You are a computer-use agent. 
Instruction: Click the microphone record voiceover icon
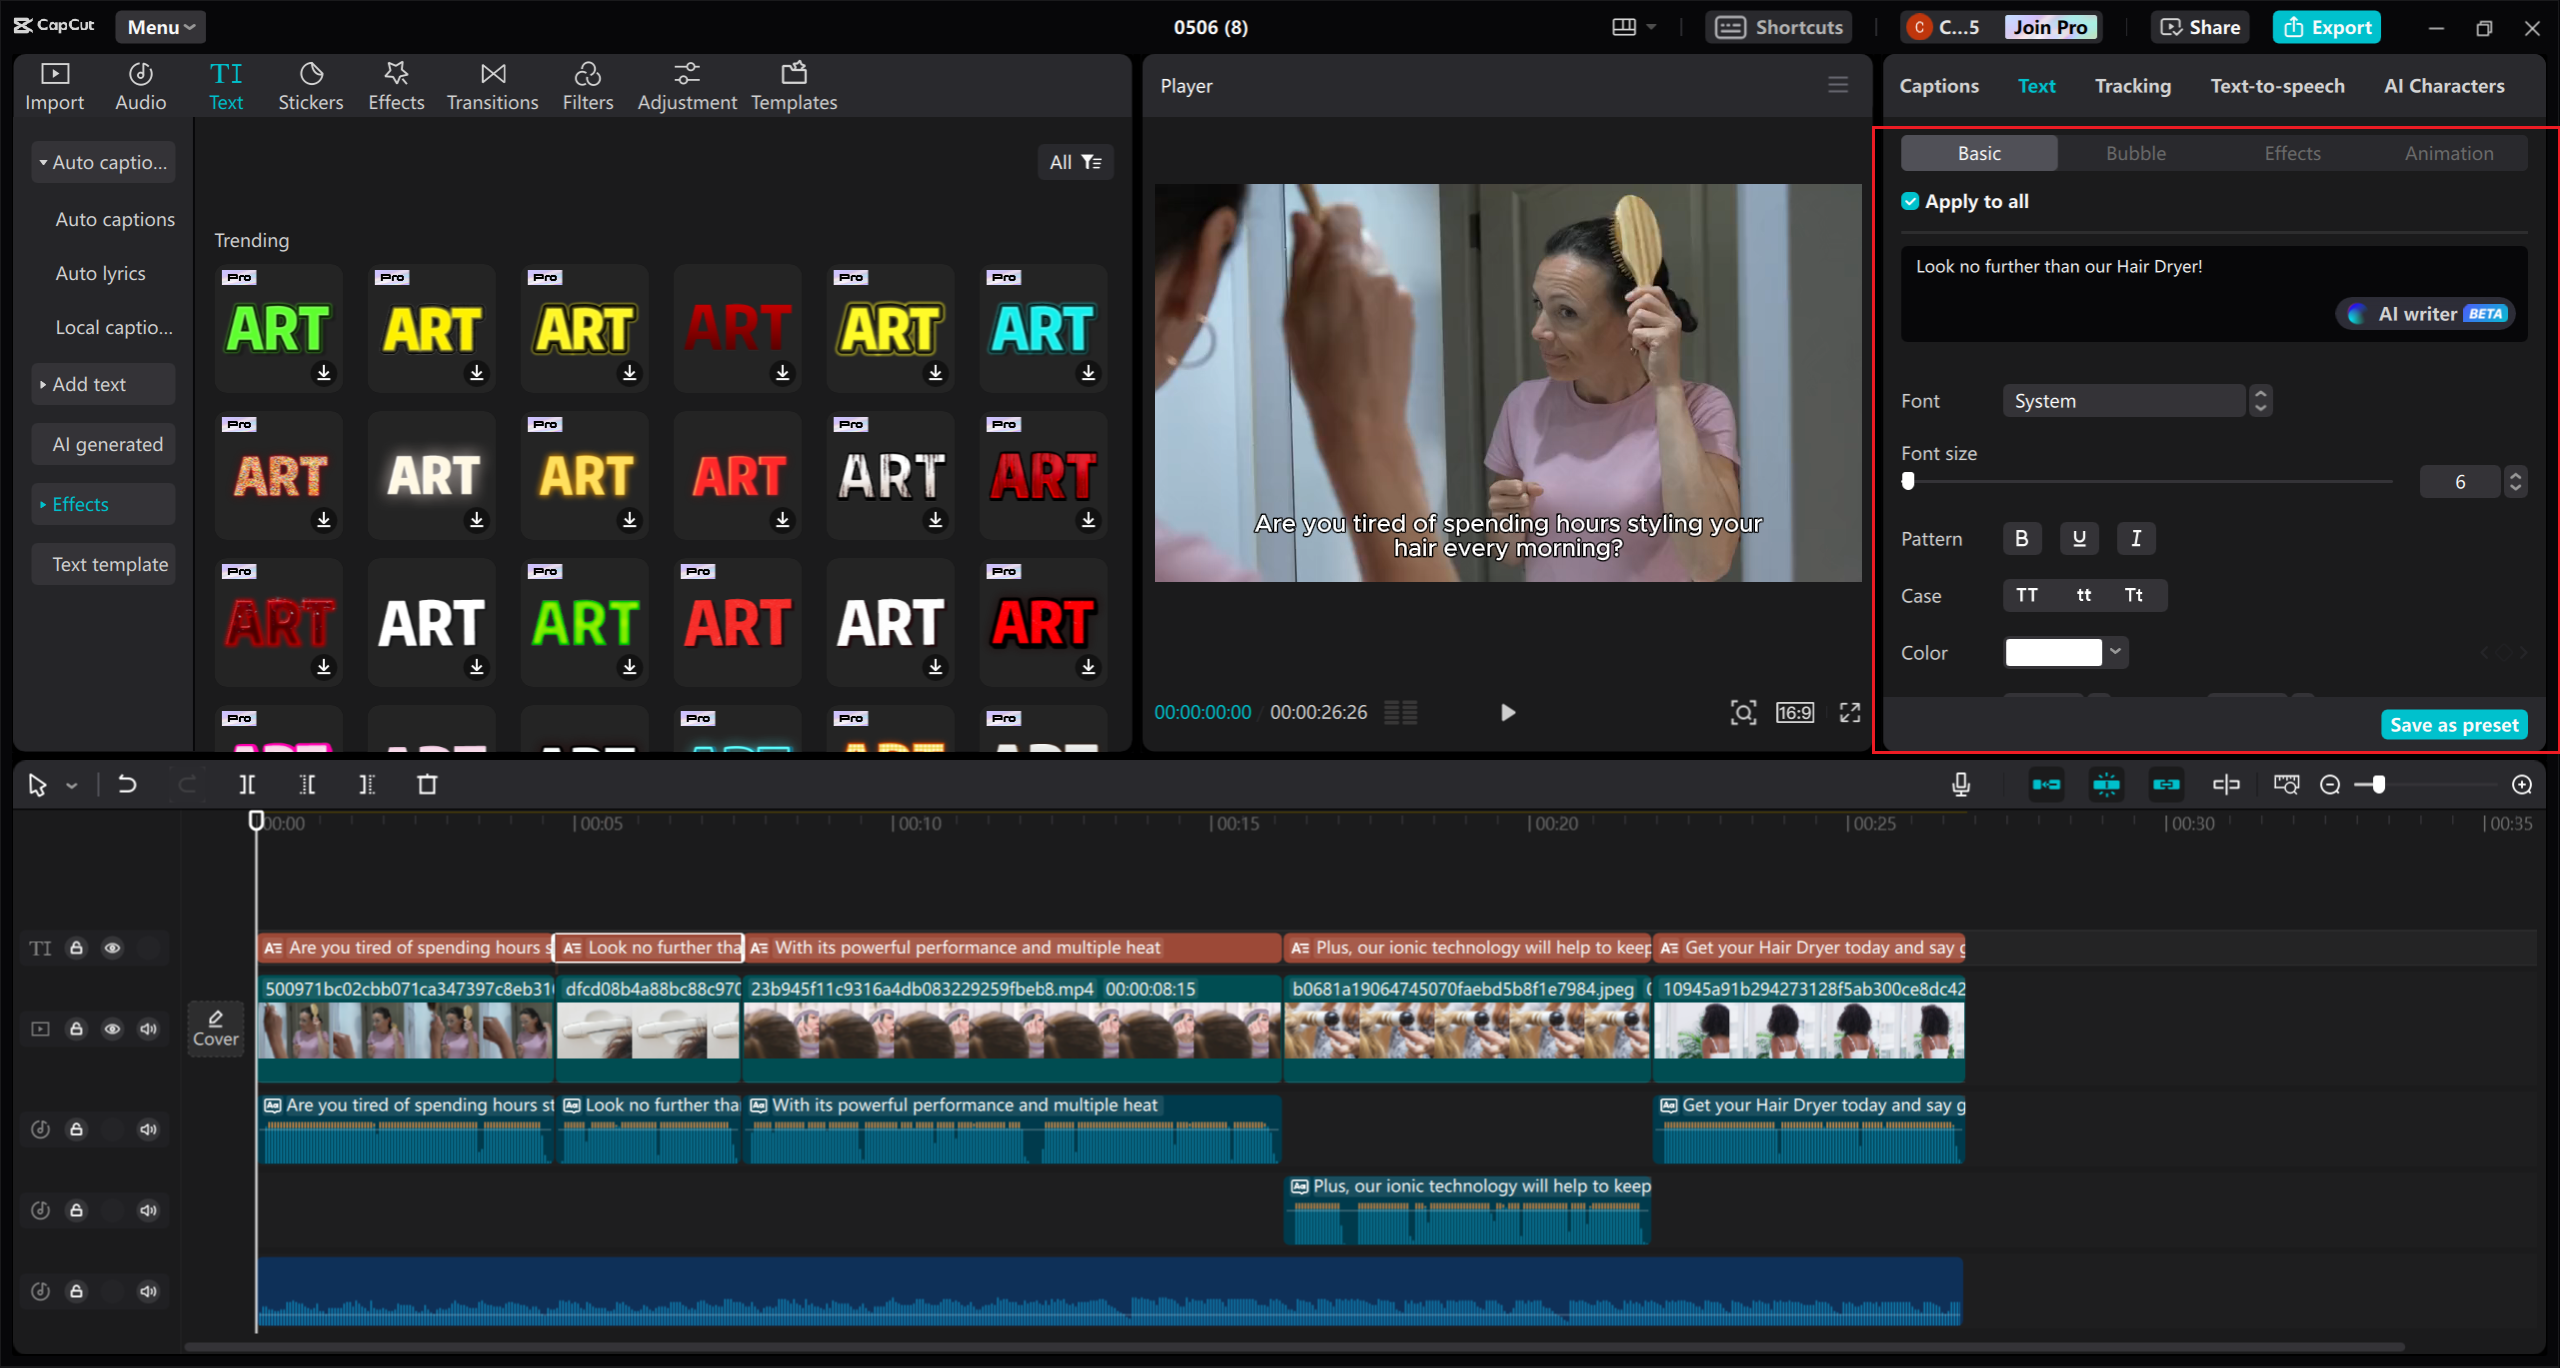1960,785
